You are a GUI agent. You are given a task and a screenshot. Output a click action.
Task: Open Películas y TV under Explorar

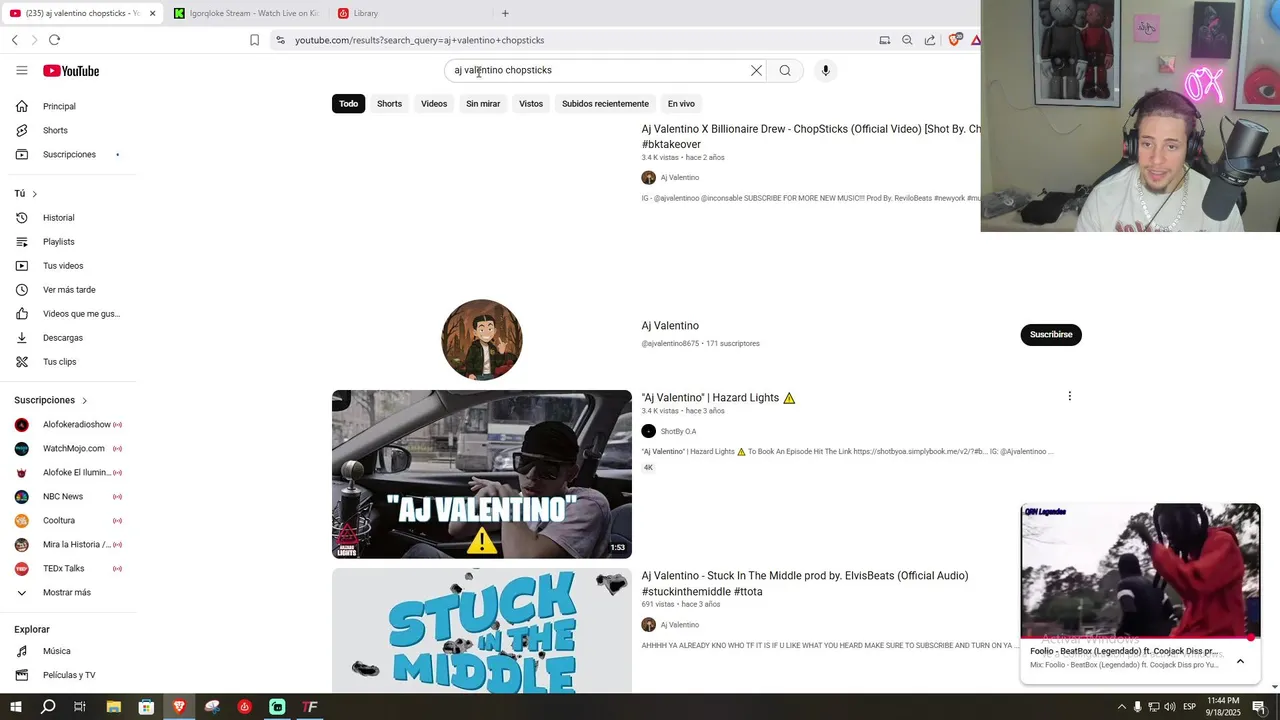point(68,675)
